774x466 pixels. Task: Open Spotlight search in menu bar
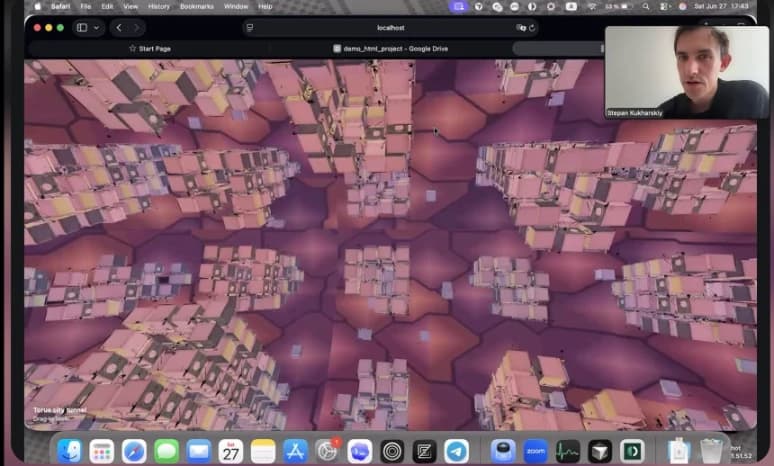(x=646, y=6)
